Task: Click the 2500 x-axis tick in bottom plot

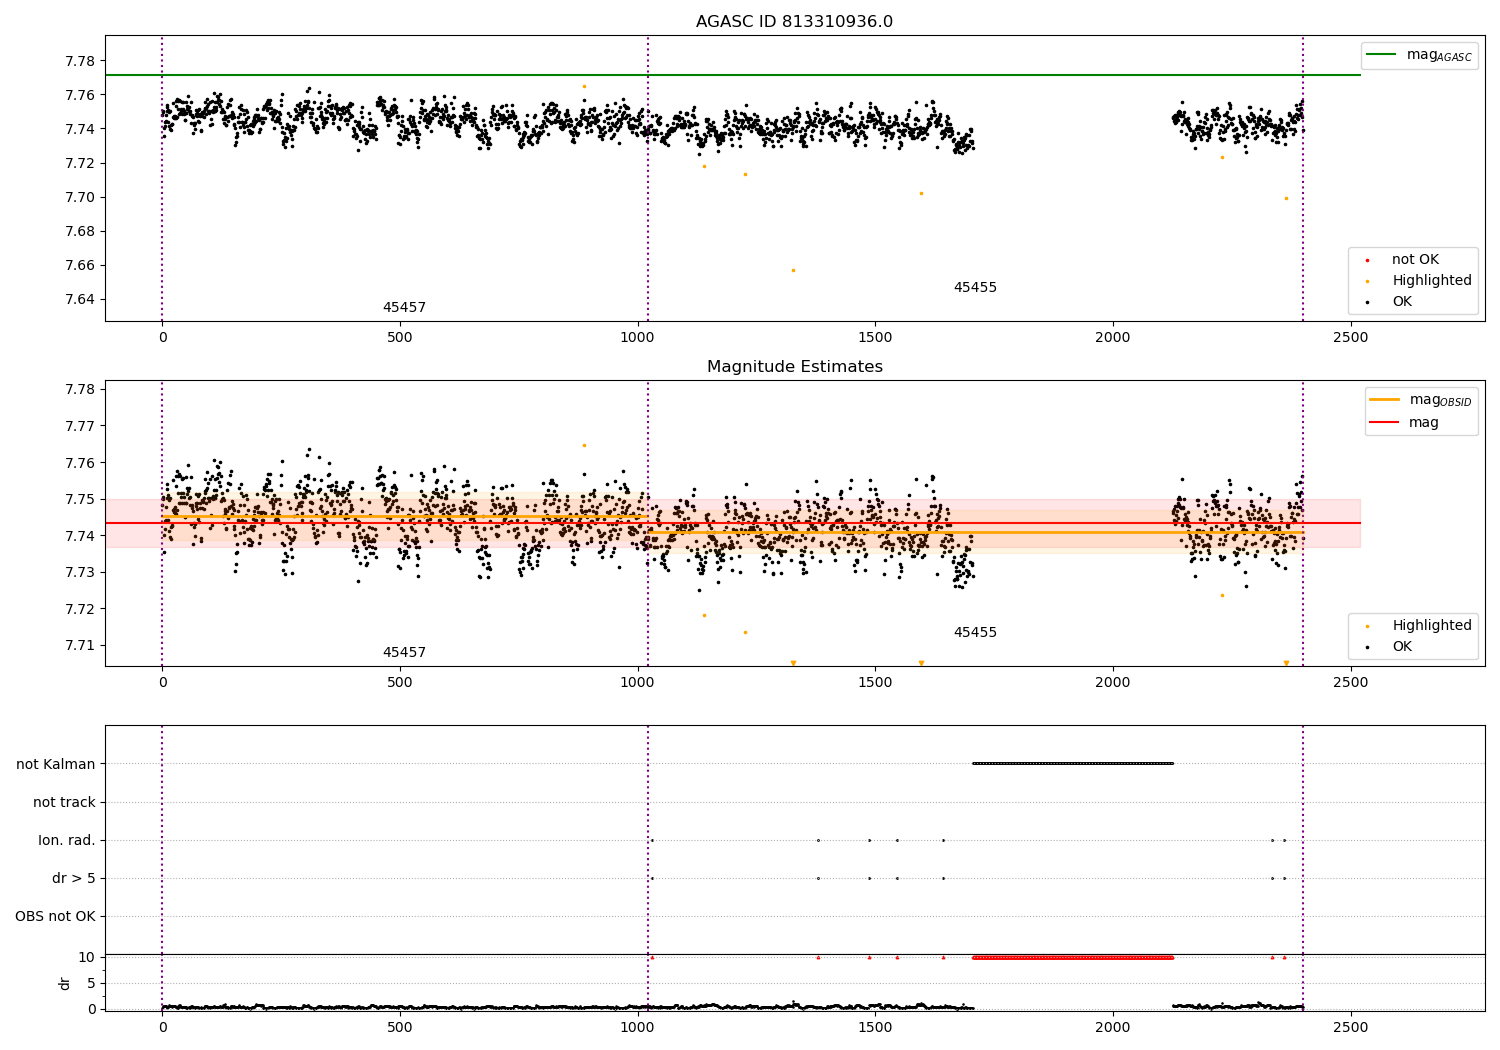Action: [x=1351, y=1027]
